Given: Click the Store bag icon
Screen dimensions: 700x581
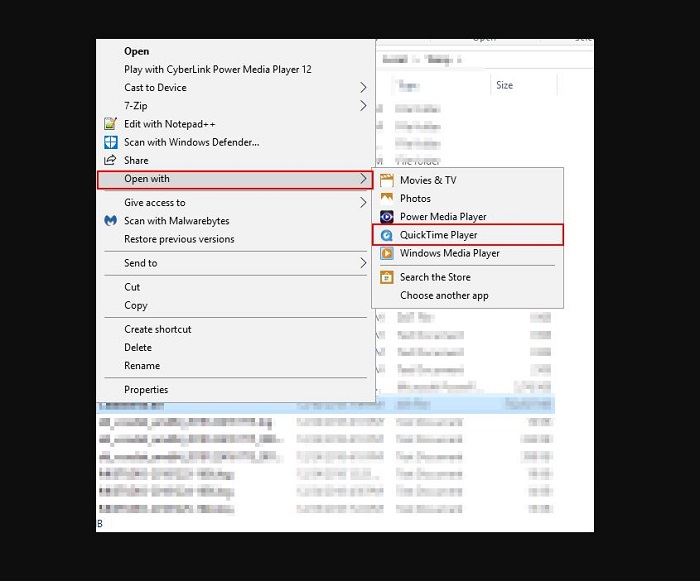Looking at the screenshot, I should [x=387, y=277].
